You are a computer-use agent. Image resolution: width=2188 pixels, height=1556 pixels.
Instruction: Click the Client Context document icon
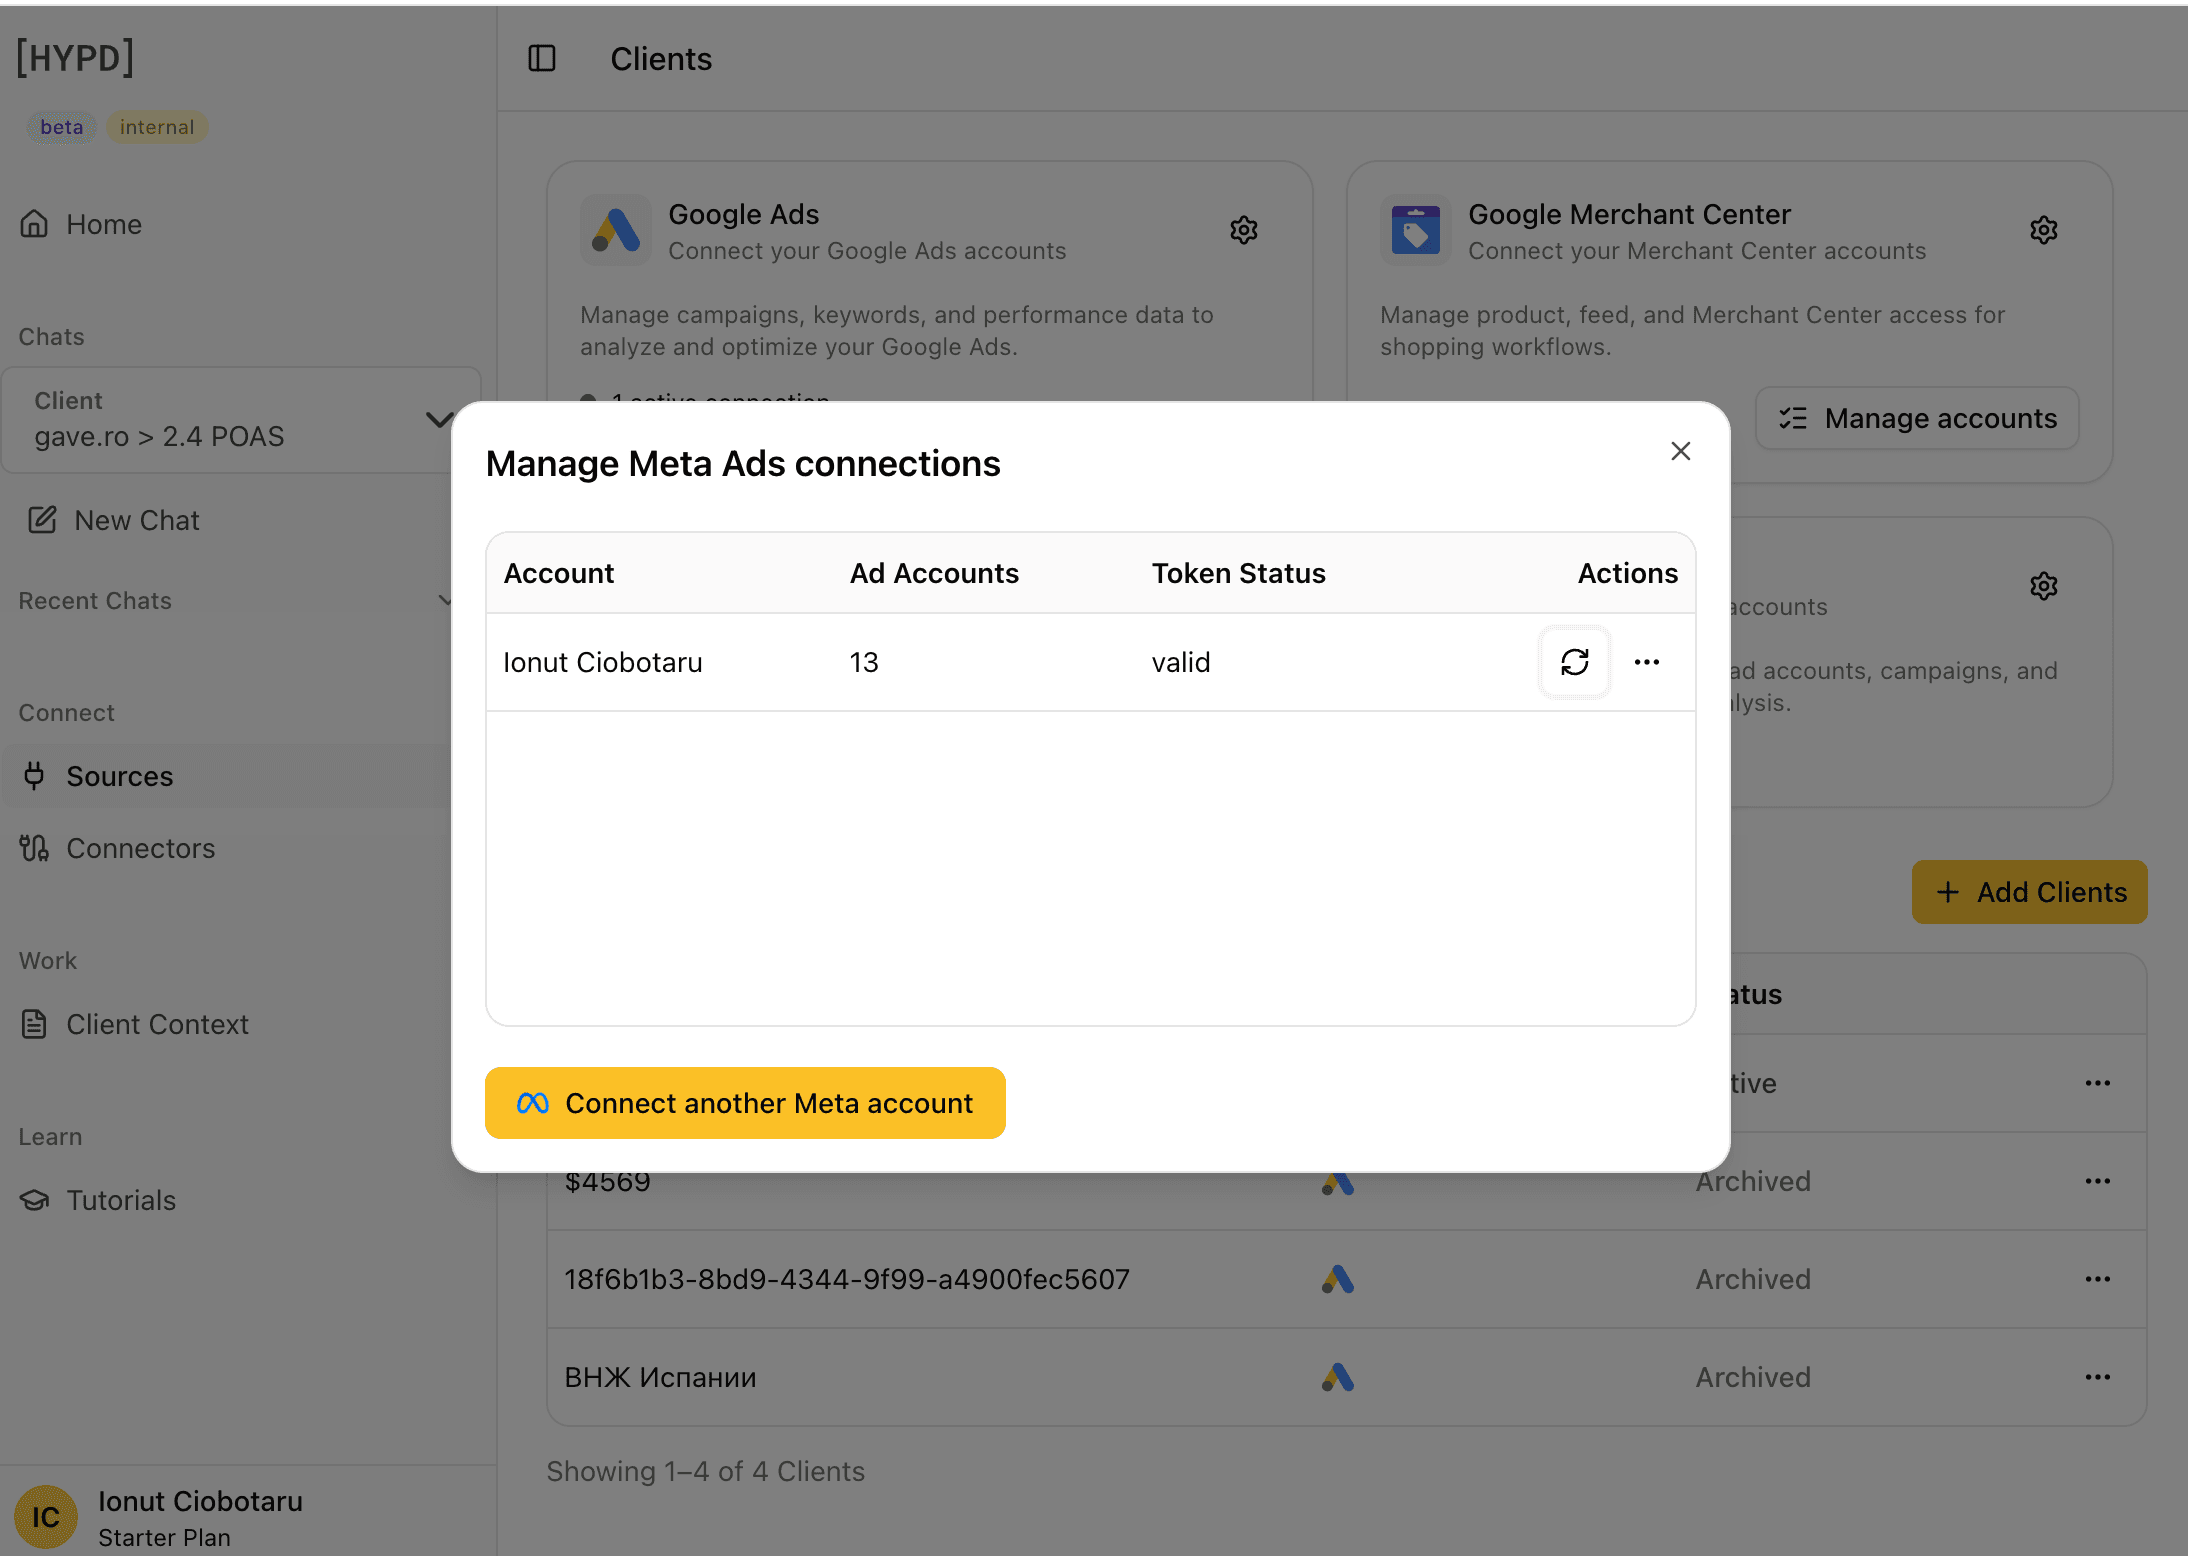34,1024
